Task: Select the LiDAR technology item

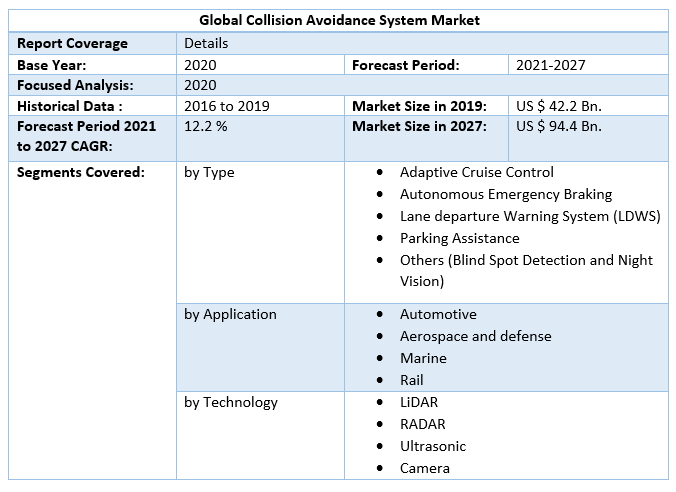Action: pos(418,402)
